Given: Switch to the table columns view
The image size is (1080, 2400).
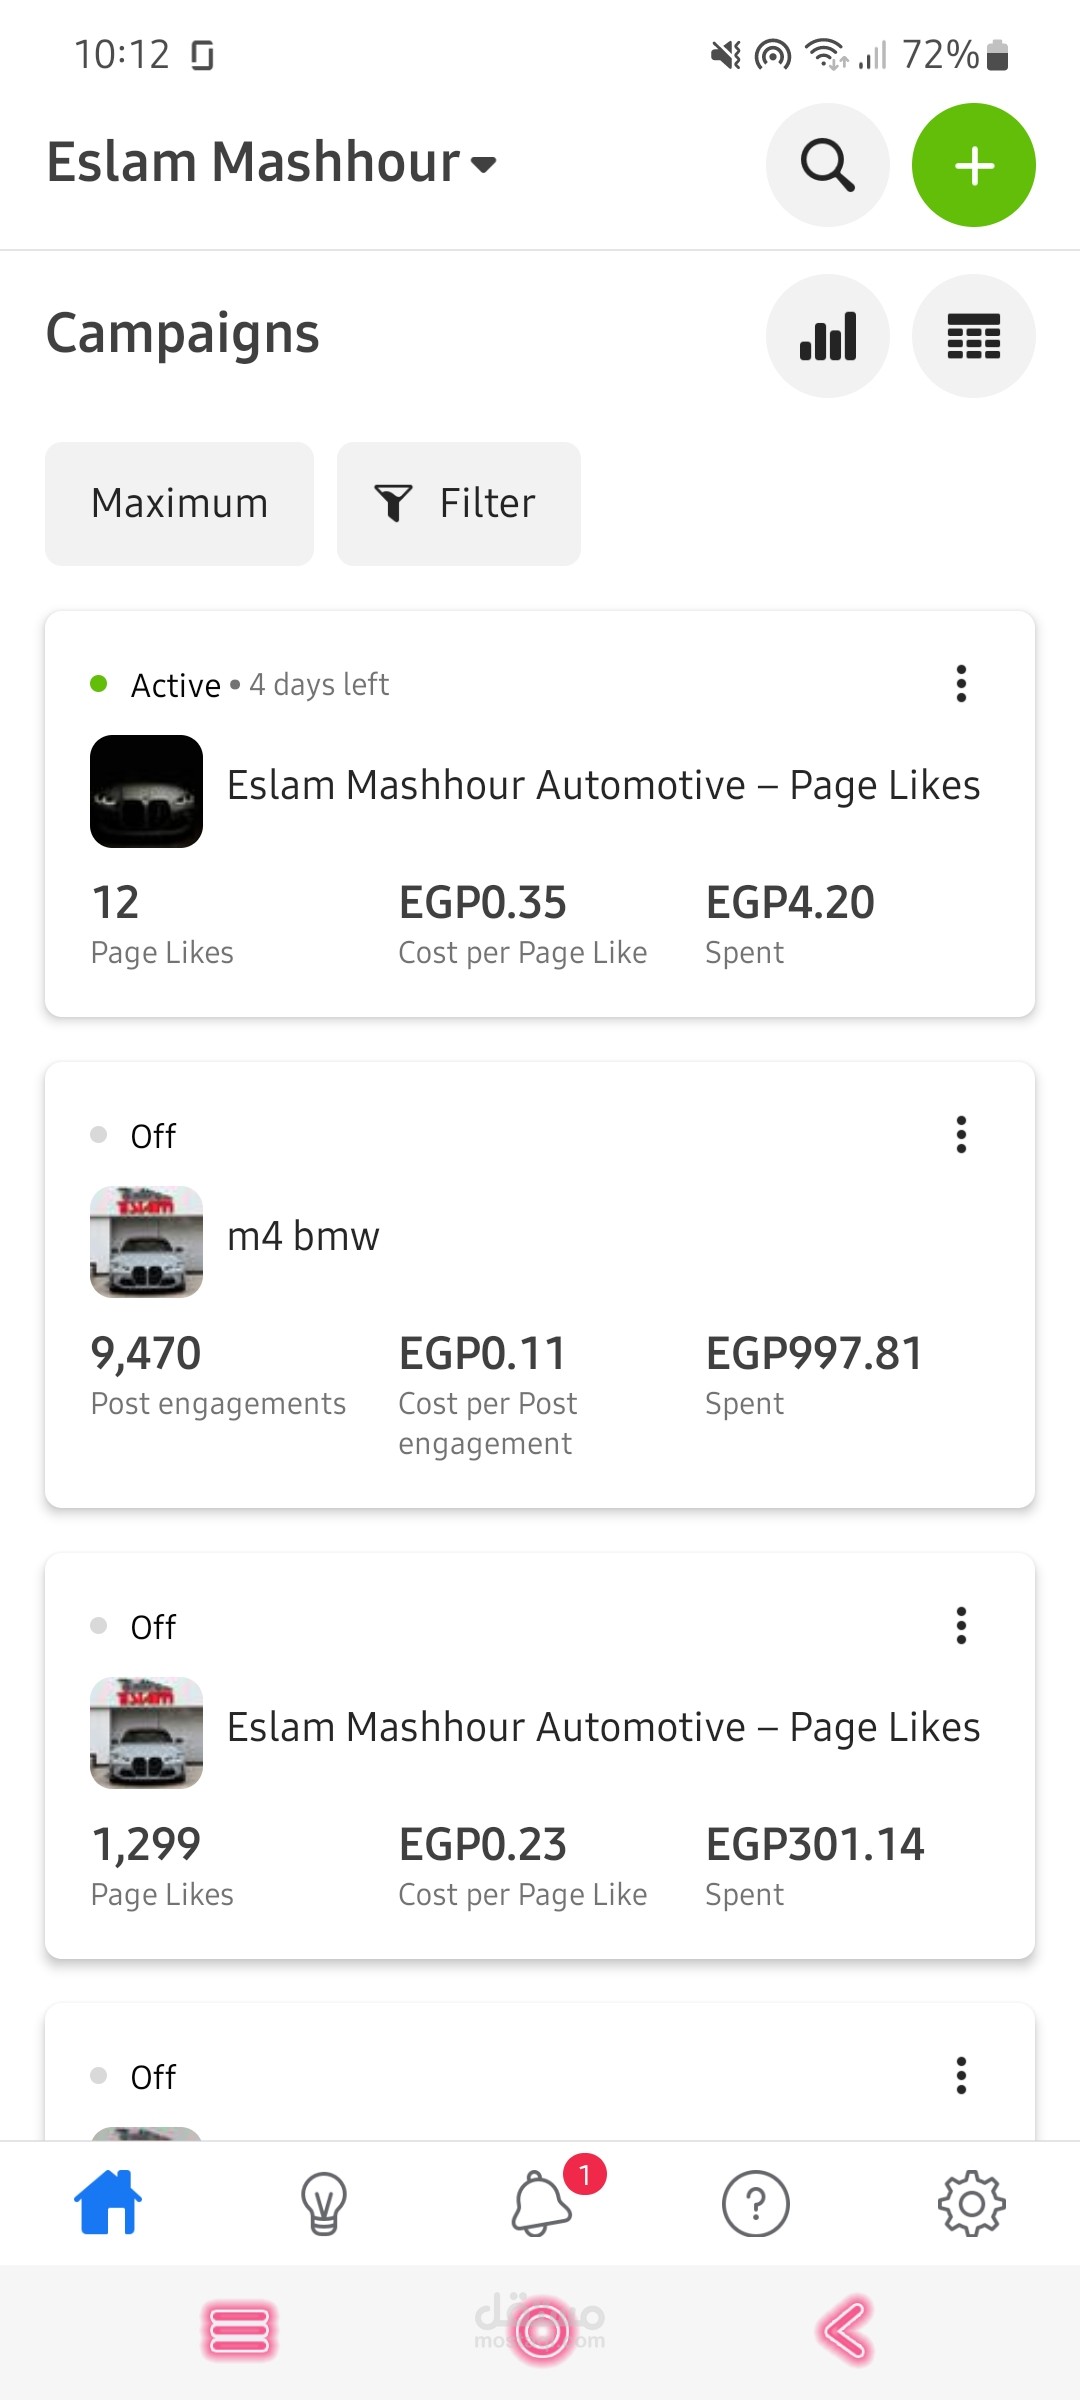Looking at the screenshot, I should pyautogui.click(x=973, y=336).
